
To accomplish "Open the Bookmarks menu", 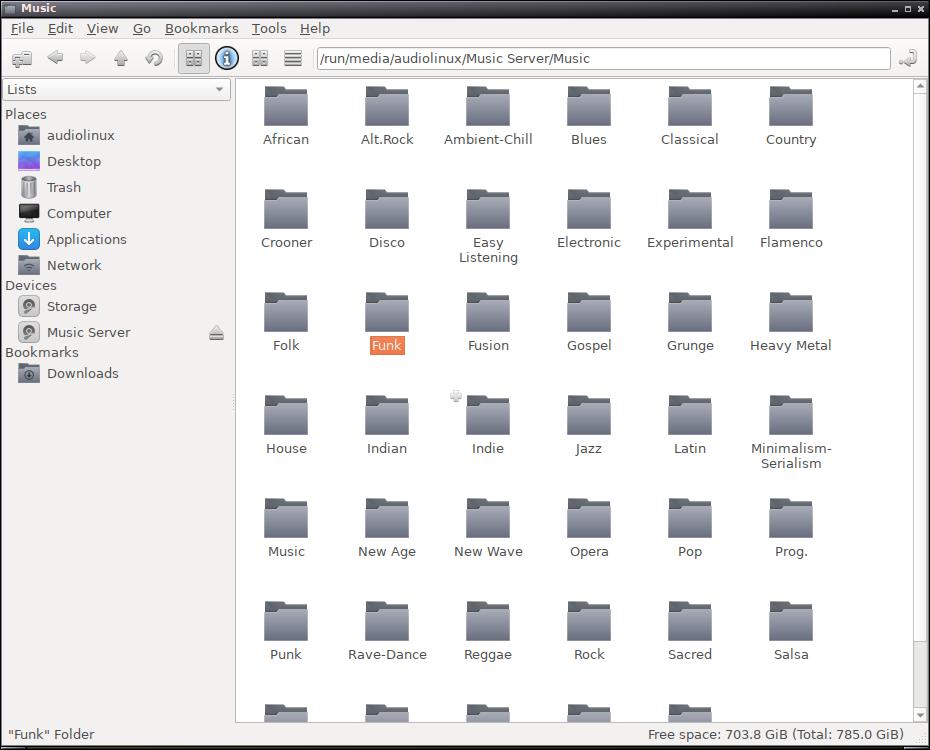I will [201, 28].
